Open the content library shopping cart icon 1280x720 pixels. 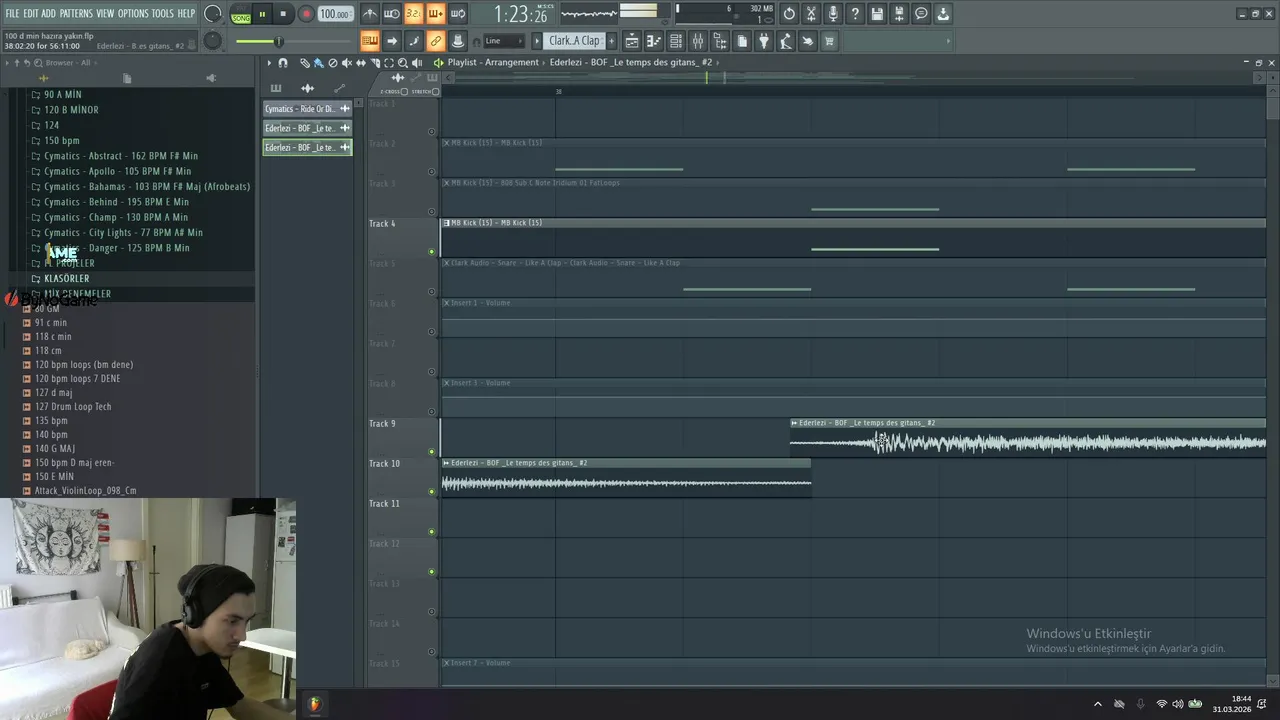point(830,41)
